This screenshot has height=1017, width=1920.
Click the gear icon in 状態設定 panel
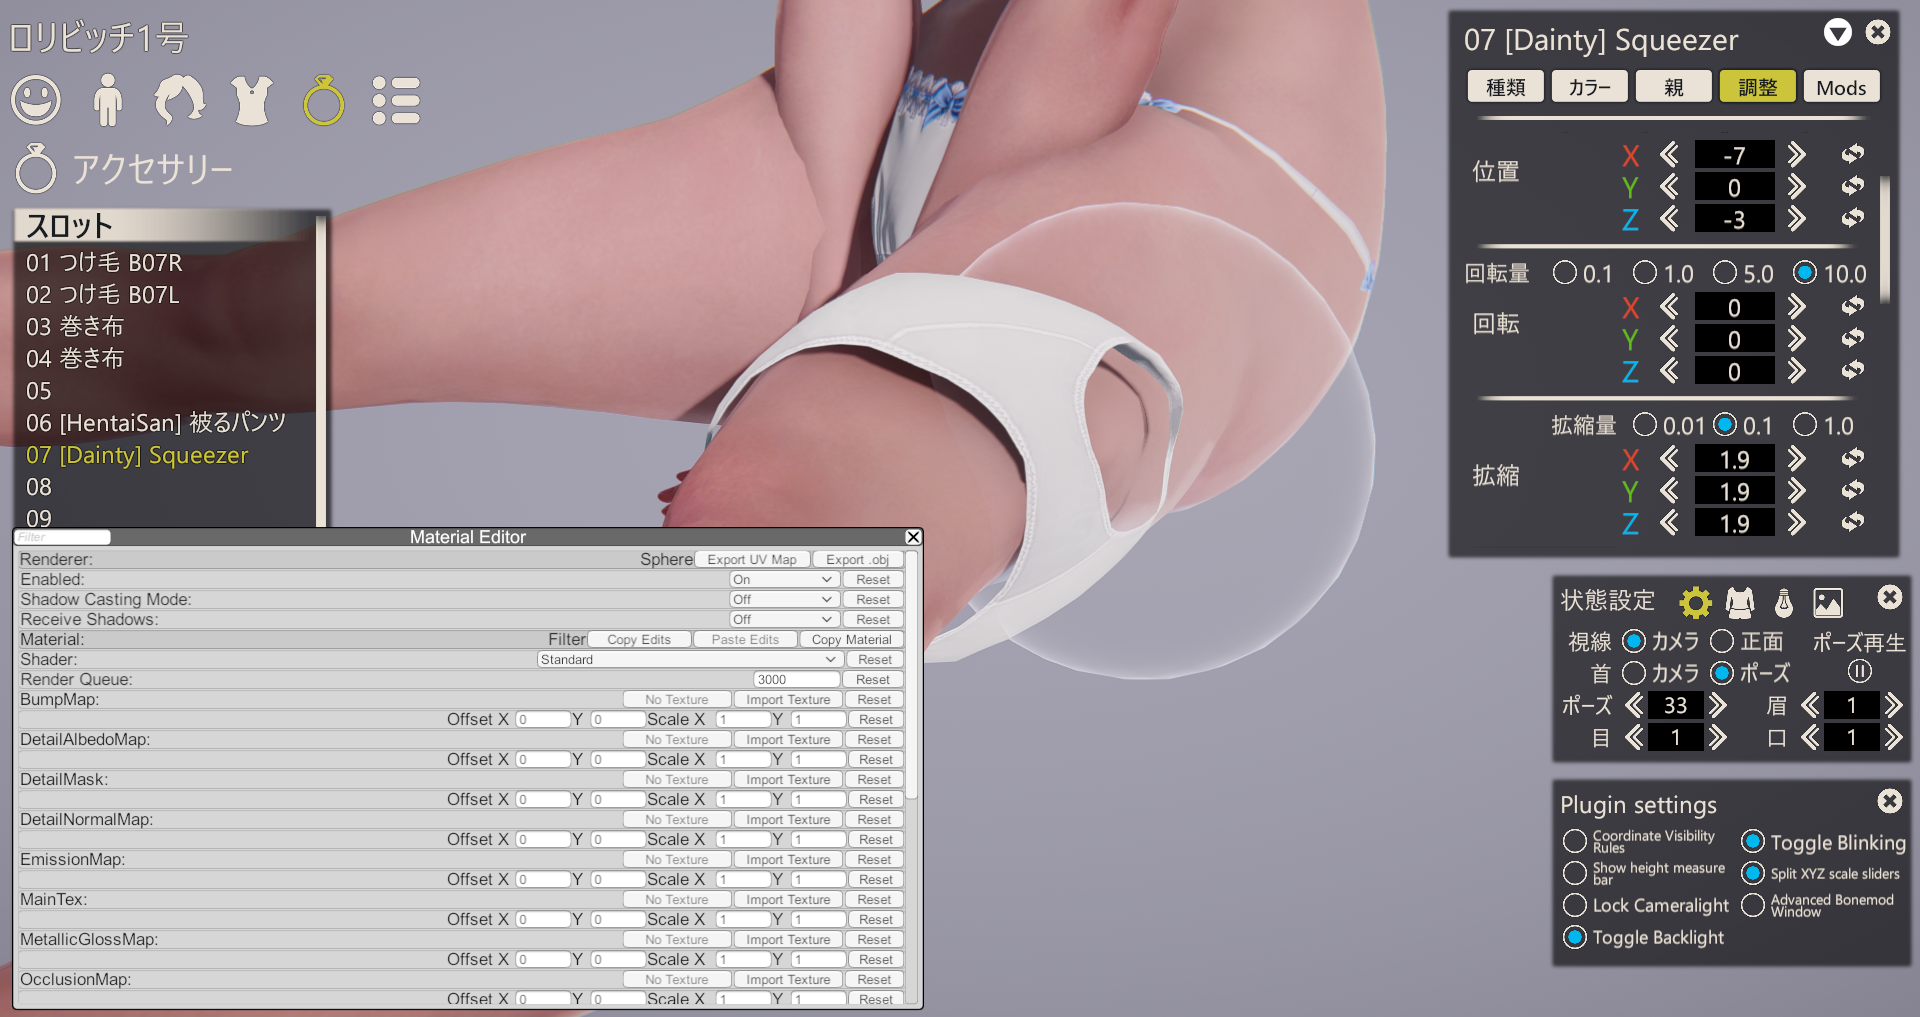[x=1694, y=602]
